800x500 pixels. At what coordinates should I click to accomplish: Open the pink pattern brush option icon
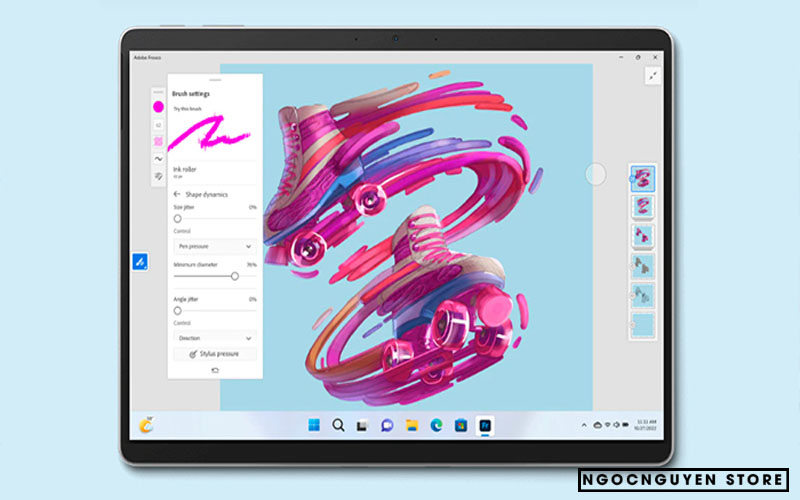tap(158, 141)
